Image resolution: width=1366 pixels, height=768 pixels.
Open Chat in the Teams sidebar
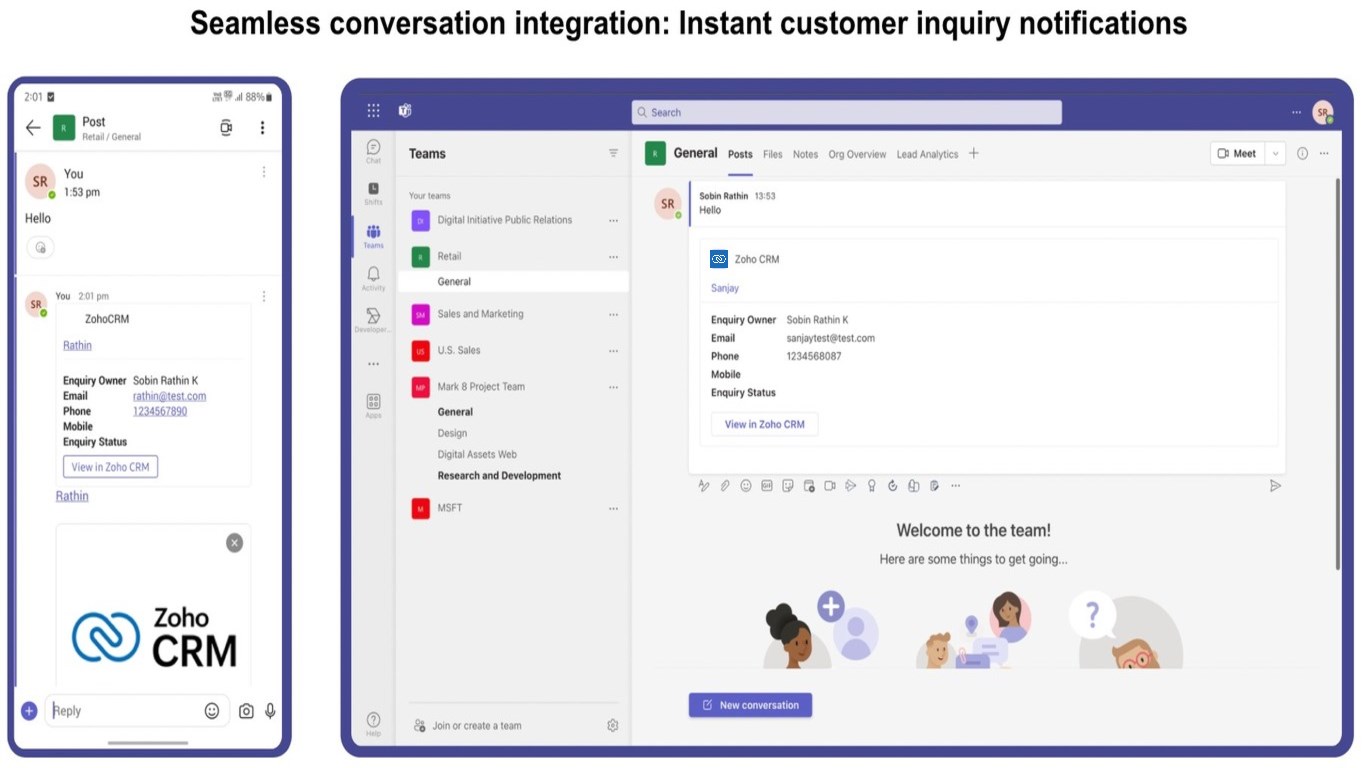coord(373,151)
